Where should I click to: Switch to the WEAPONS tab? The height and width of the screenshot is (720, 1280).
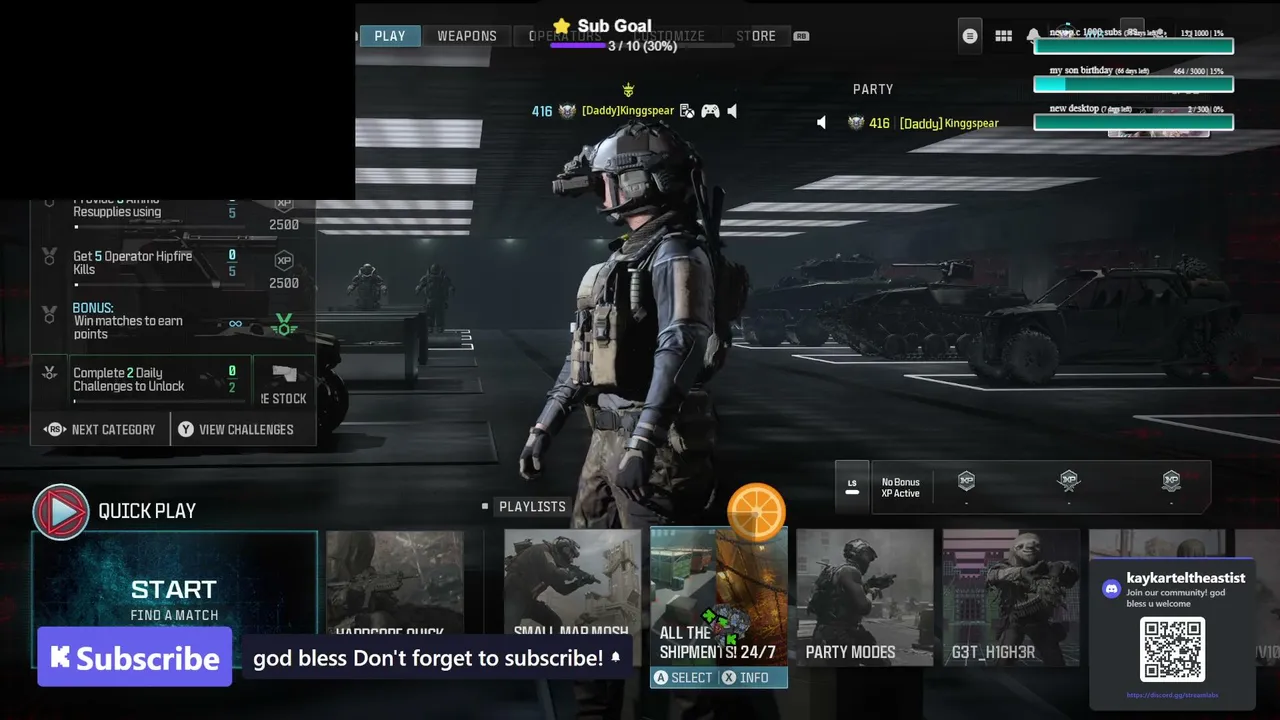point(467,36)
